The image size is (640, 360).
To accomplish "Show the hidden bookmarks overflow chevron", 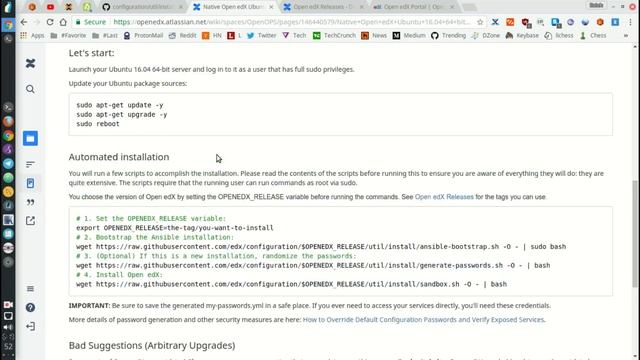I will point(626,36).
